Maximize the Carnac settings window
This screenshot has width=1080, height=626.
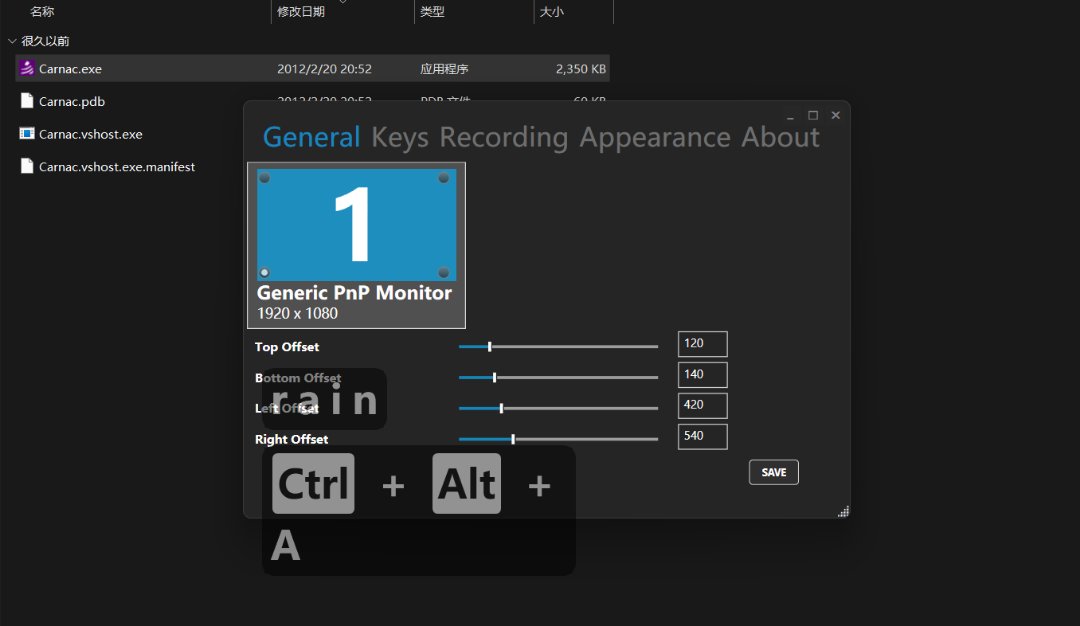[813, 116]
